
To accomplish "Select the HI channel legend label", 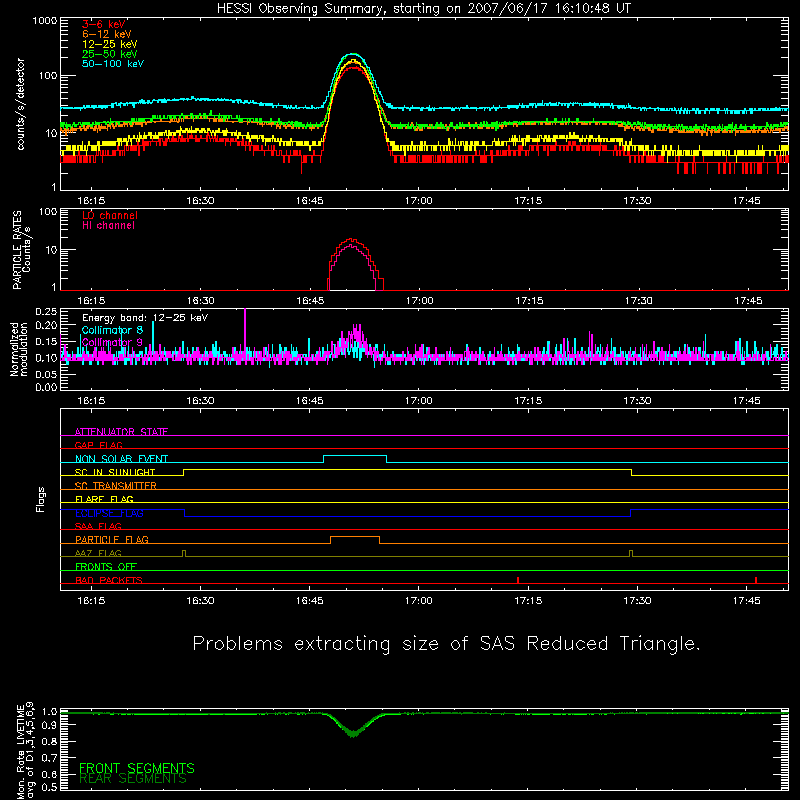I will coord(108,226).
